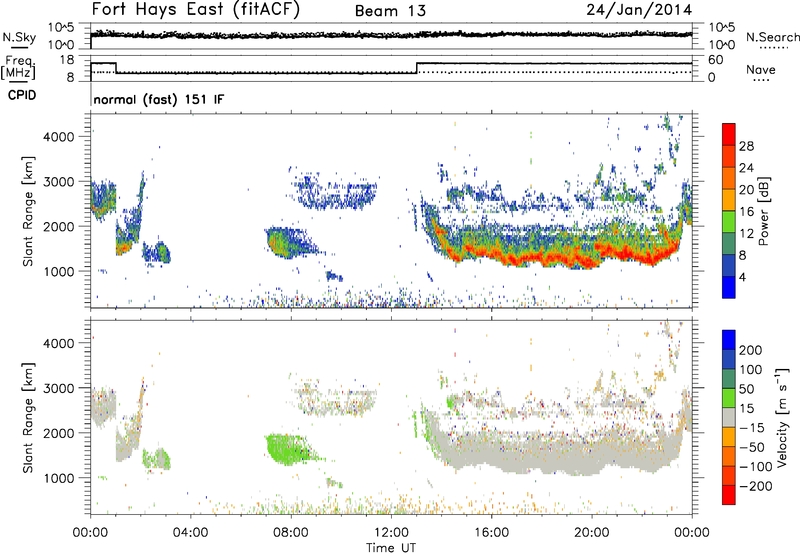Click the '28' tick on Power colorbar
The image size is (800, 554).
coord(746,146)
